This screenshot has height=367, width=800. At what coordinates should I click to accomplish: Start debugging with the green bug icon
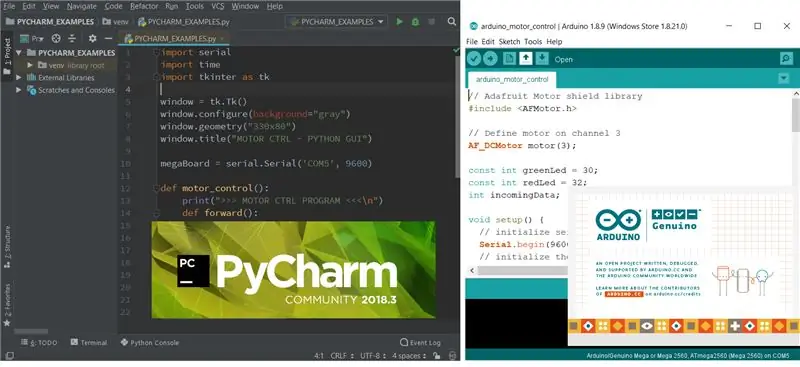pos(415,22)
